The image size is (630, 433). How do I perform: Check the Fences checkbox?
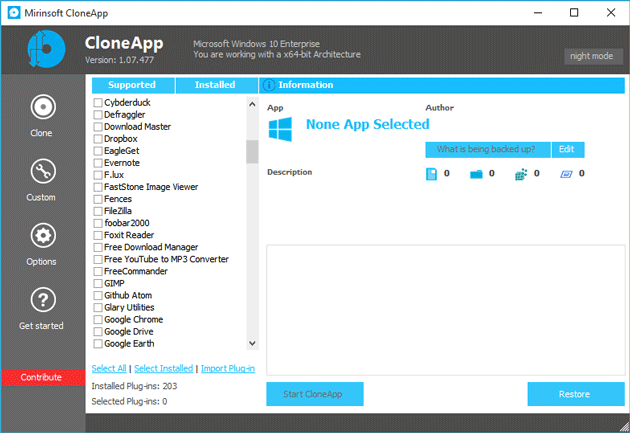click(x=98, y=199)
